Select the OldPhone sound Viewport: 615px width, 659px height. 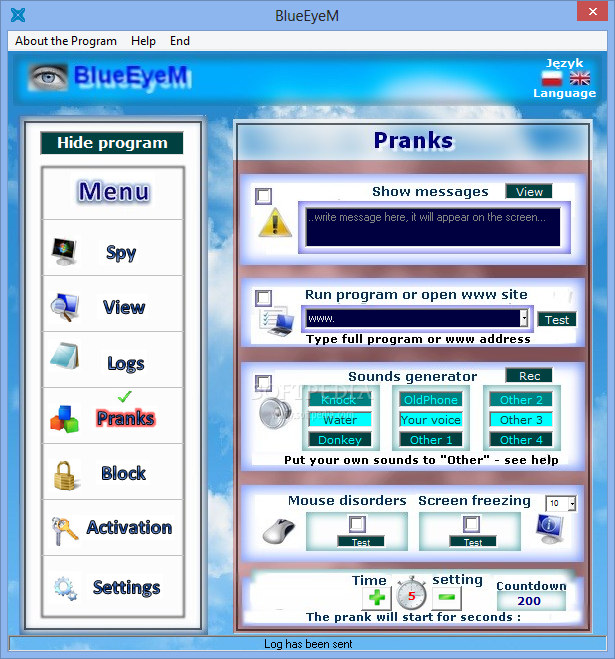(431, 400)
